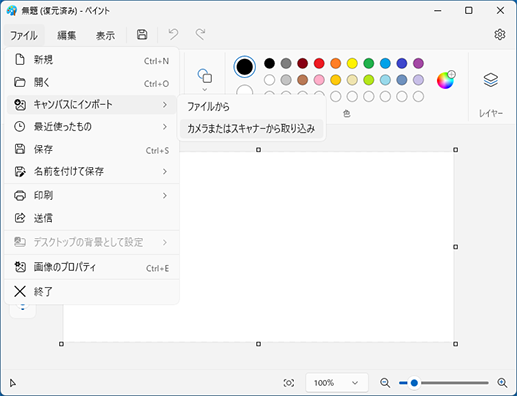Click the save icon in toolbar
This screenshot has height=396, width=517.
tap(142, 34)
